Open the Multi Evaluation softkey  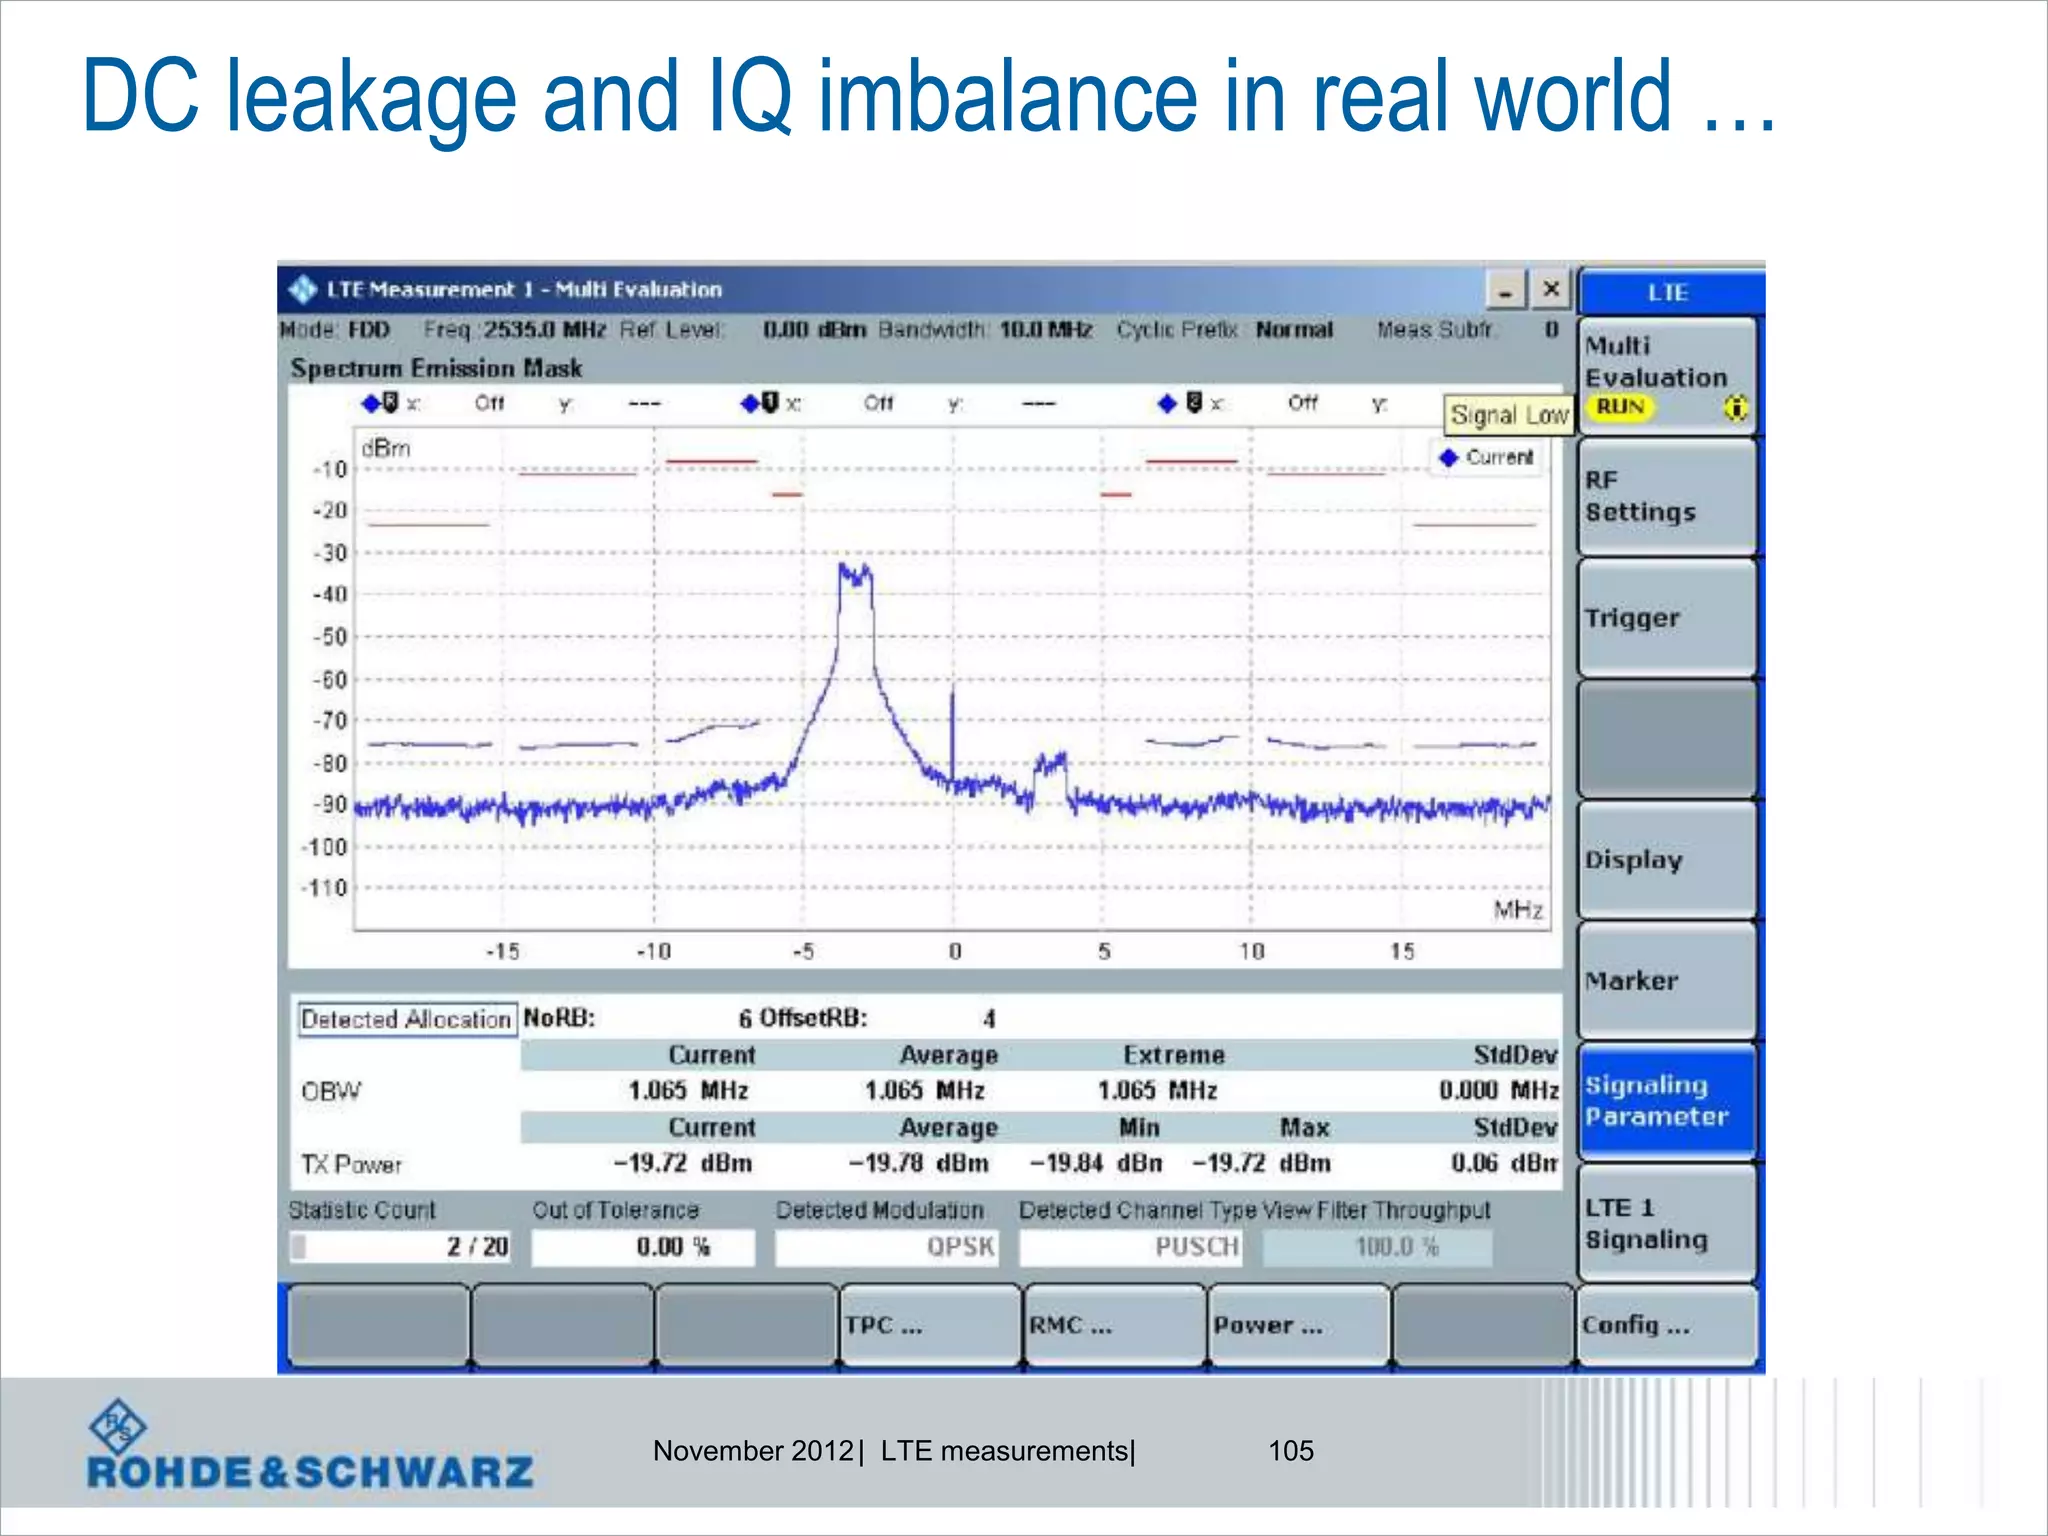(x=1667, y=376)
